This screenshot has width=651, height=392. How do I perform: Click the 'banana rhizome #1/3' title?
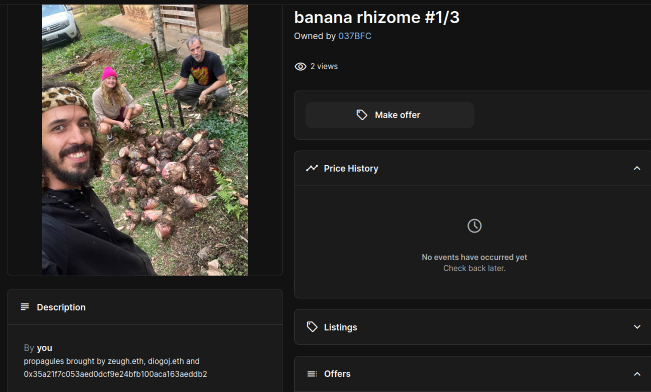[x=377, y=17]
